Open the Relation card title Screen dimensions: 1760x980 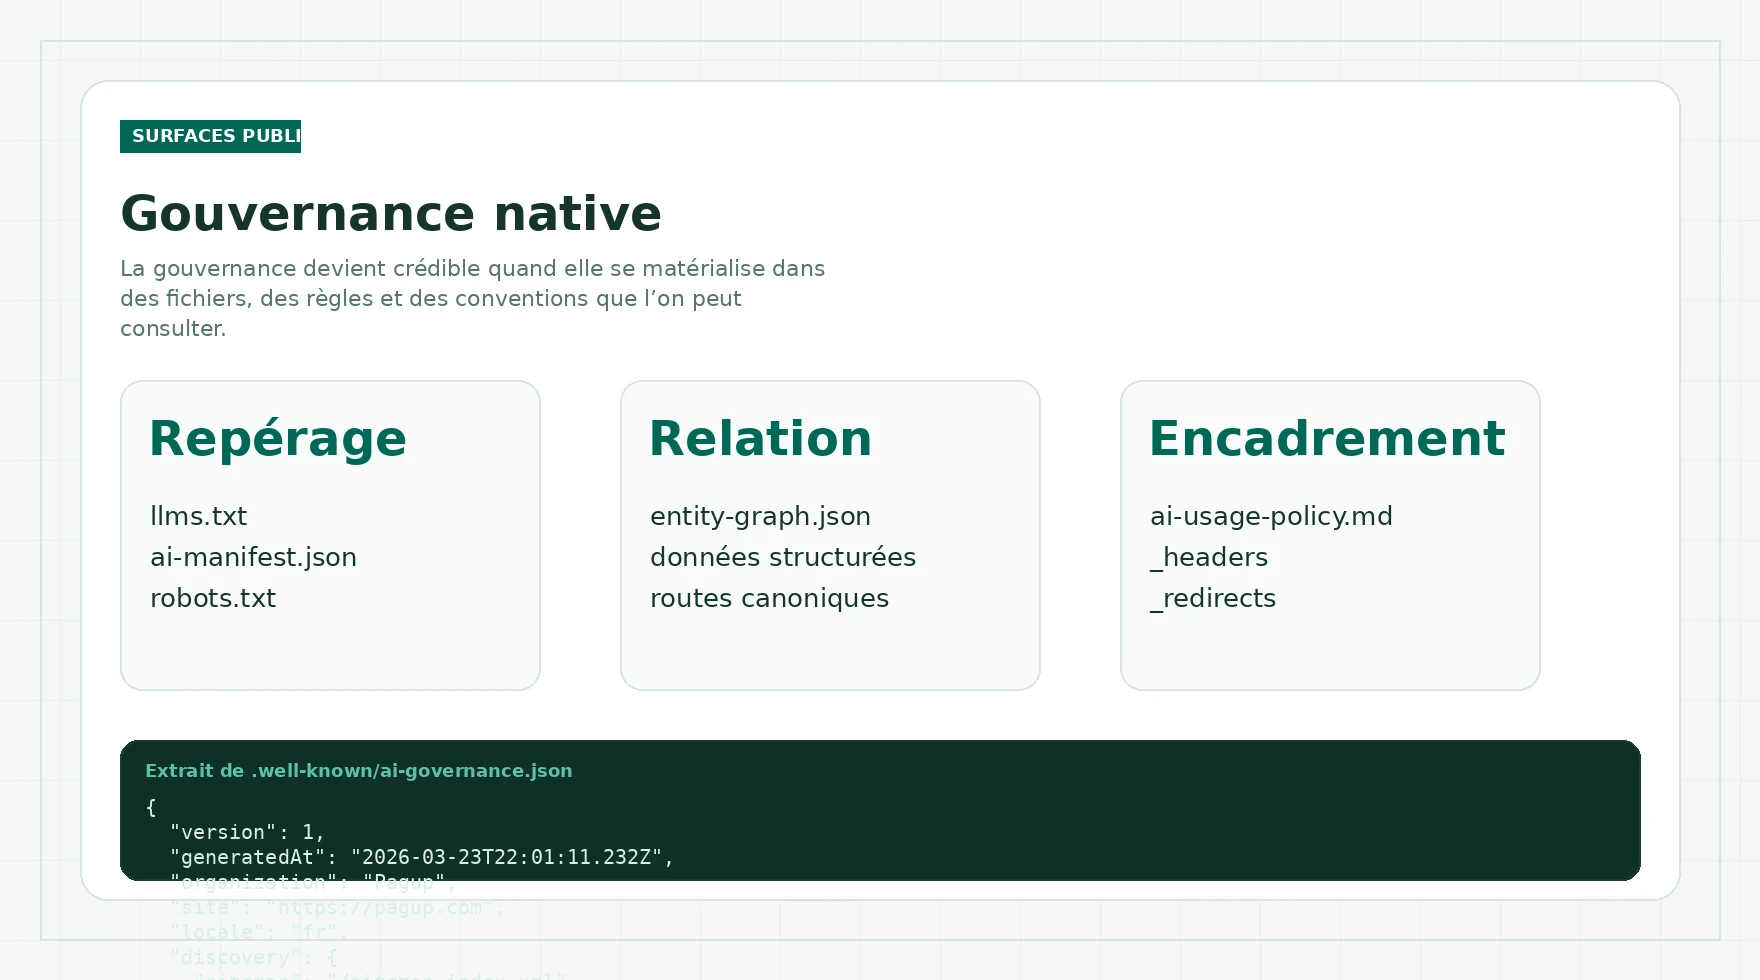coord(760,438)
